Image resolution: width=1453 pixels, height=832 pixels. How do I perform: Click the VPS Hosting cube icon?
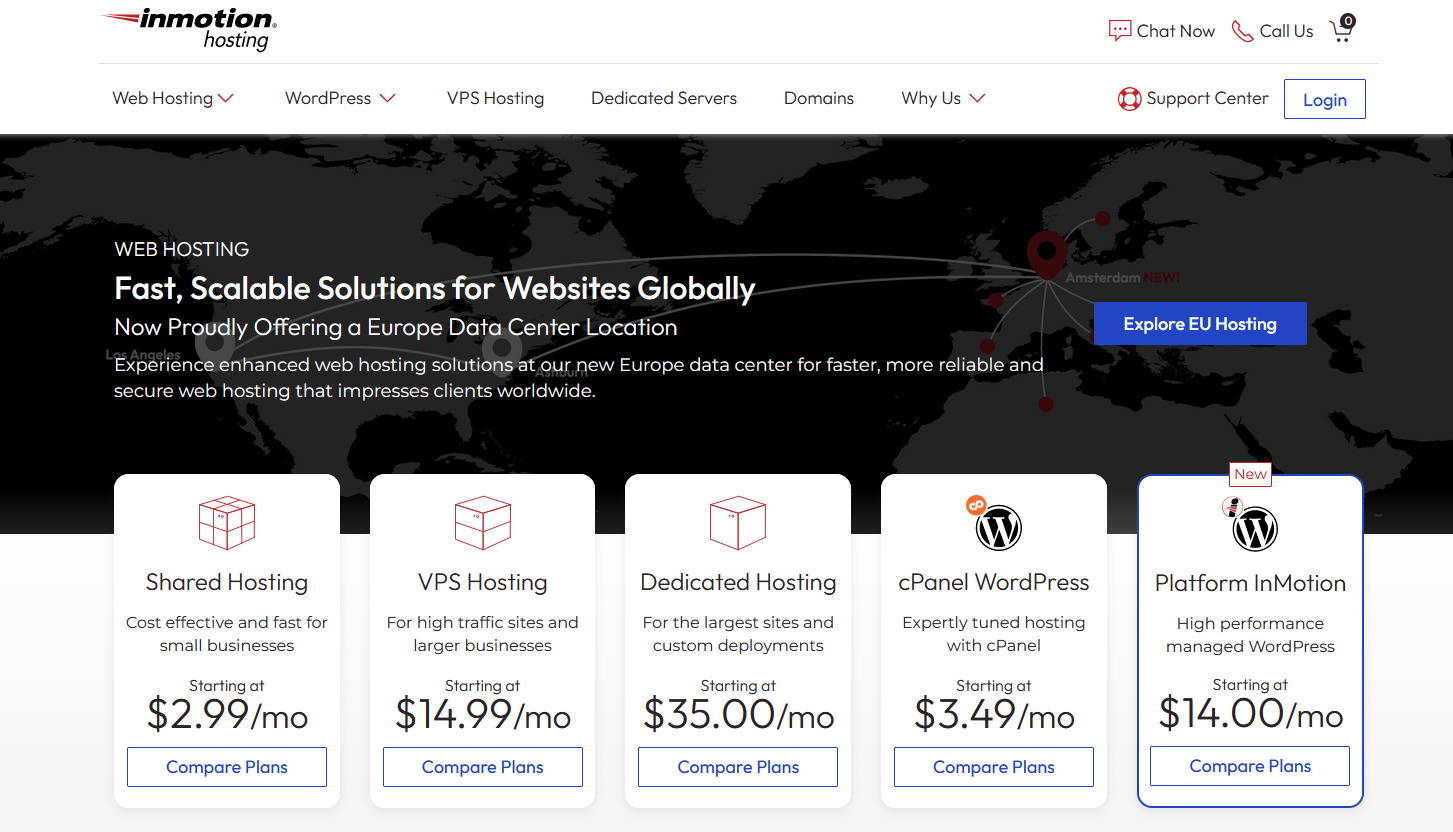tap(483, 522)
